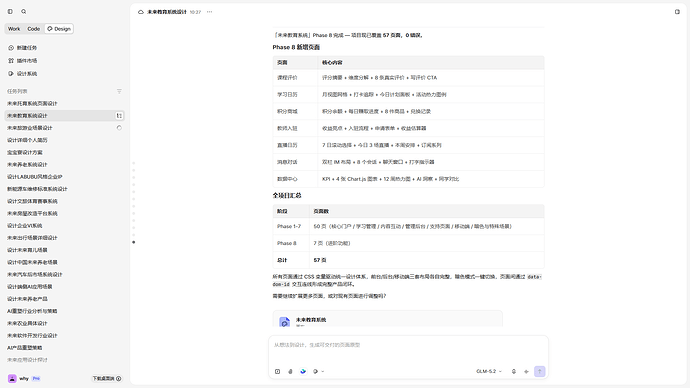The height and width of the screenshot is (388, 690).
Task: Open task AI产品重塑策略
Action: pos(64,348)
